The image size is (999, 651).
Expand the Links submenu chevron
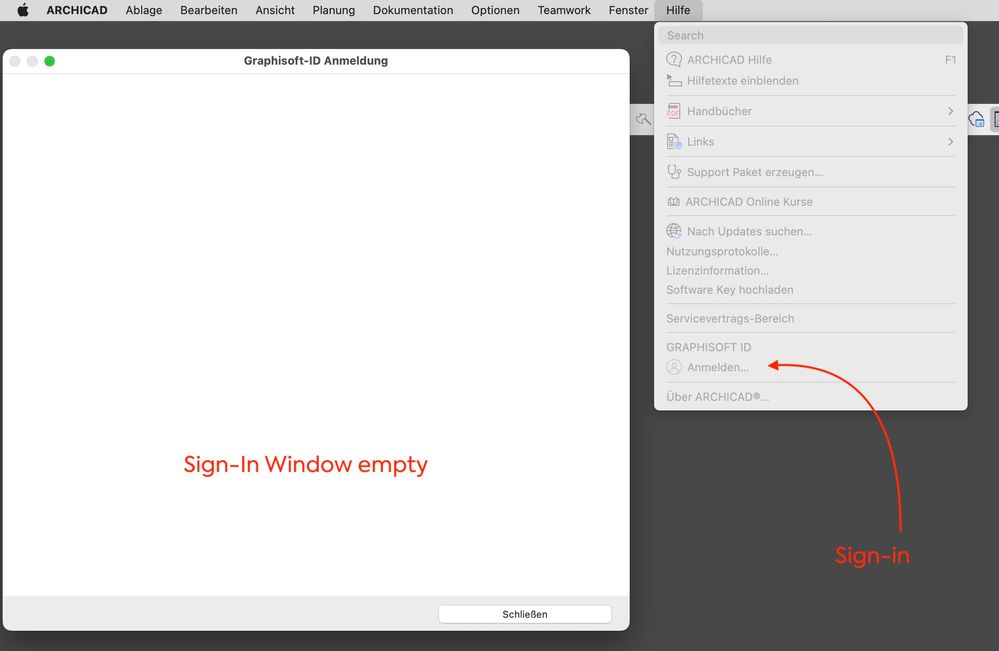951,141
